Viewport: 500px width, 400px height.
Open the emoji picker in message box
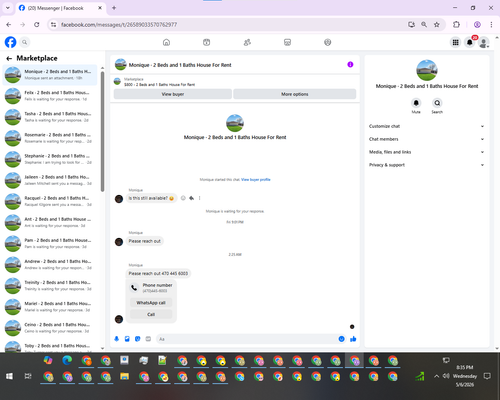click(x=341, y=339)
